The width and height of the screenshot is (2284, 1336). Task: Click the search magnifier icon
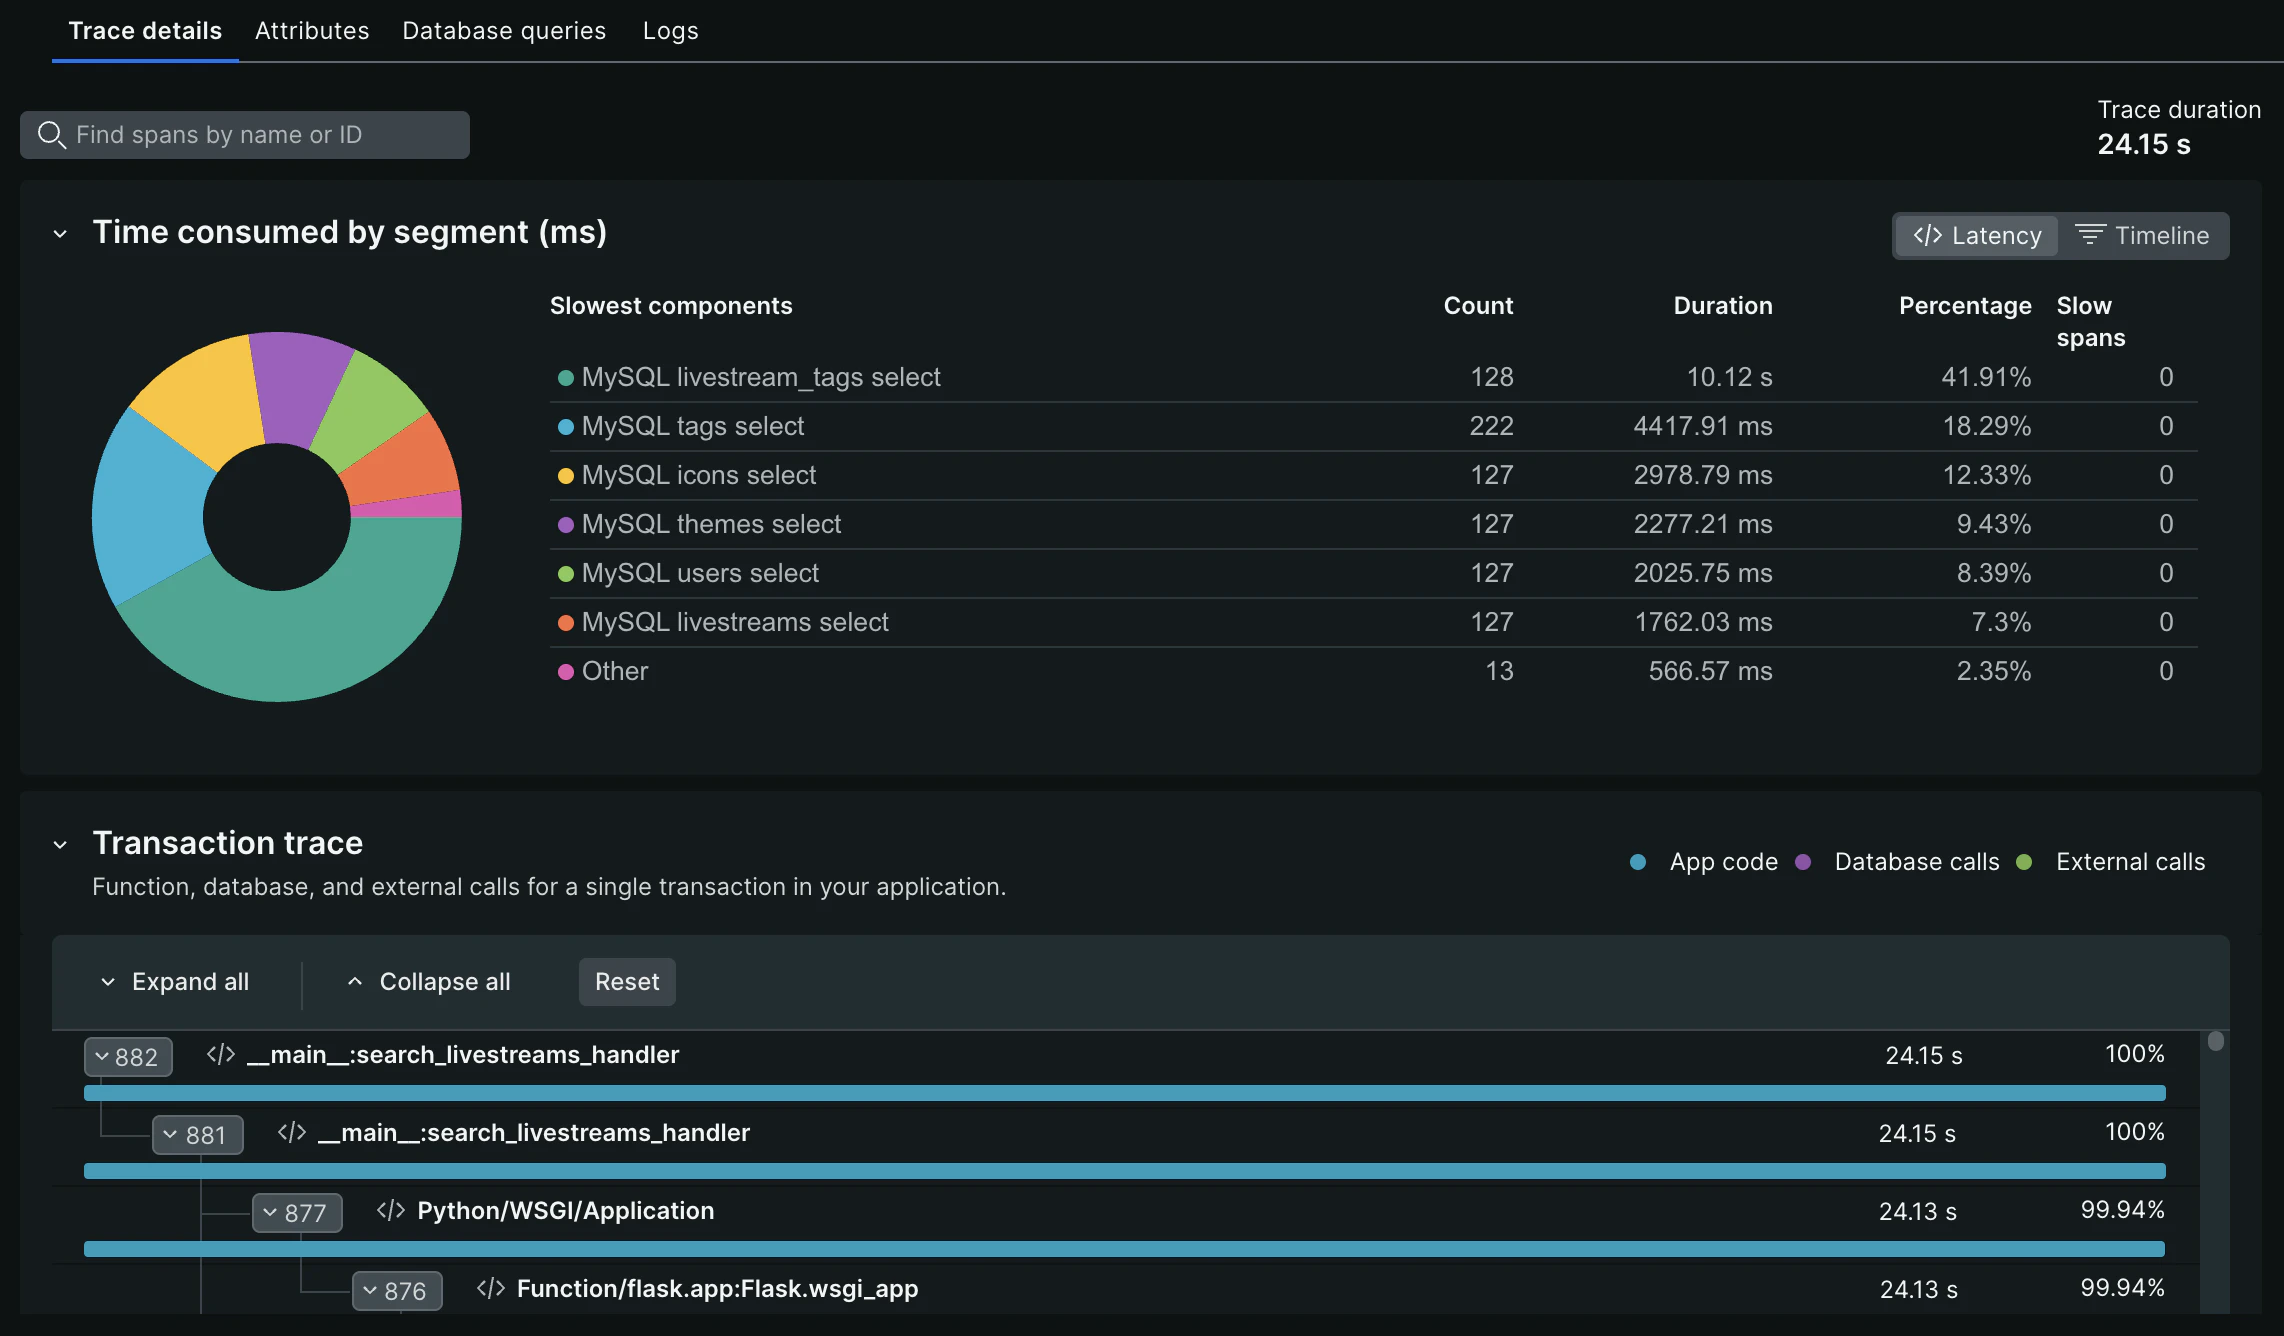(x=51, y=134)
